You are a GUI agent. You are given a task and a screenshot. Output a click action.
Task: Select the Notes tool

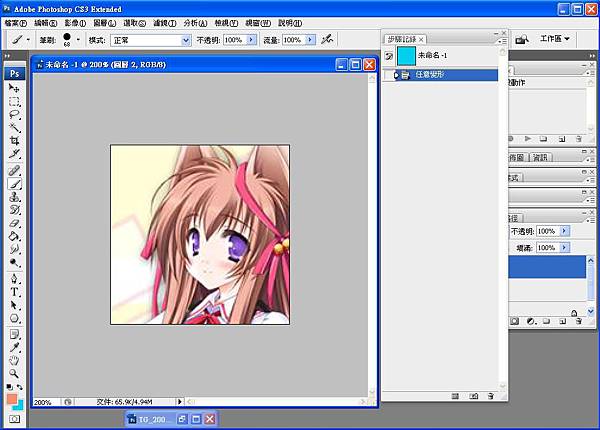(14, 334)
